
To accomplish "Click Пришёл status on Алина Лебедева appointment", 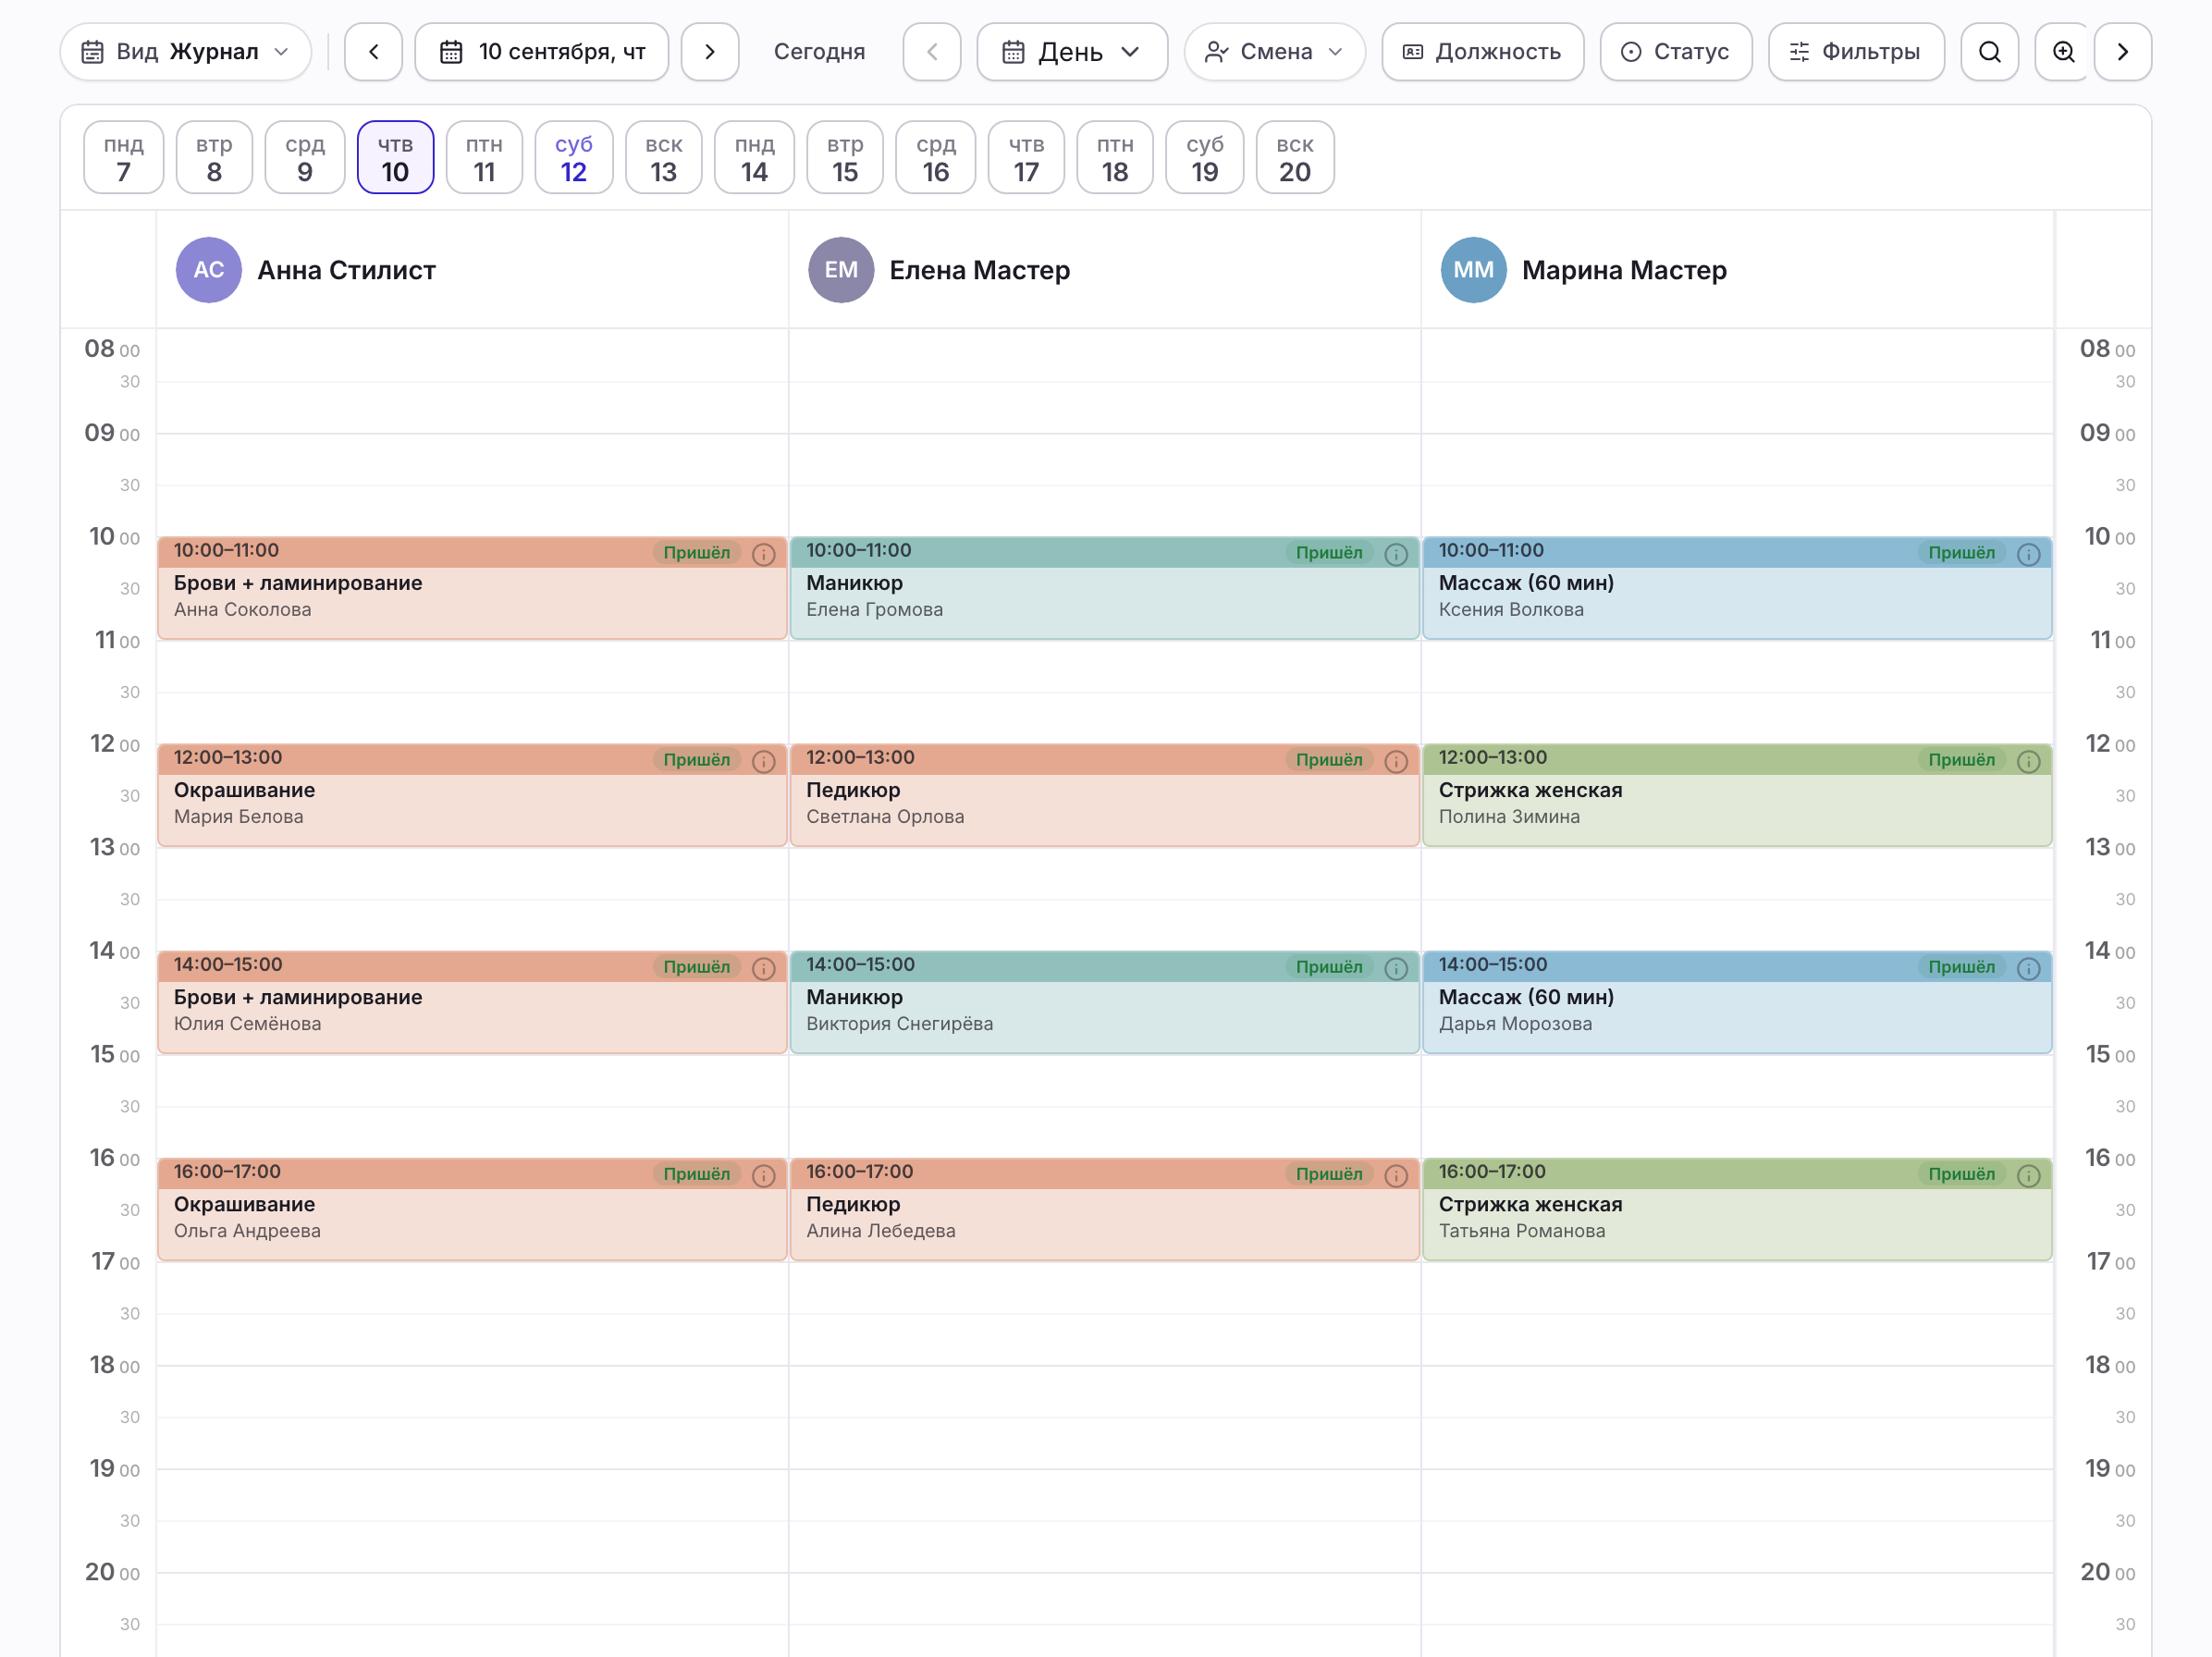I will coord(1329,1174).
